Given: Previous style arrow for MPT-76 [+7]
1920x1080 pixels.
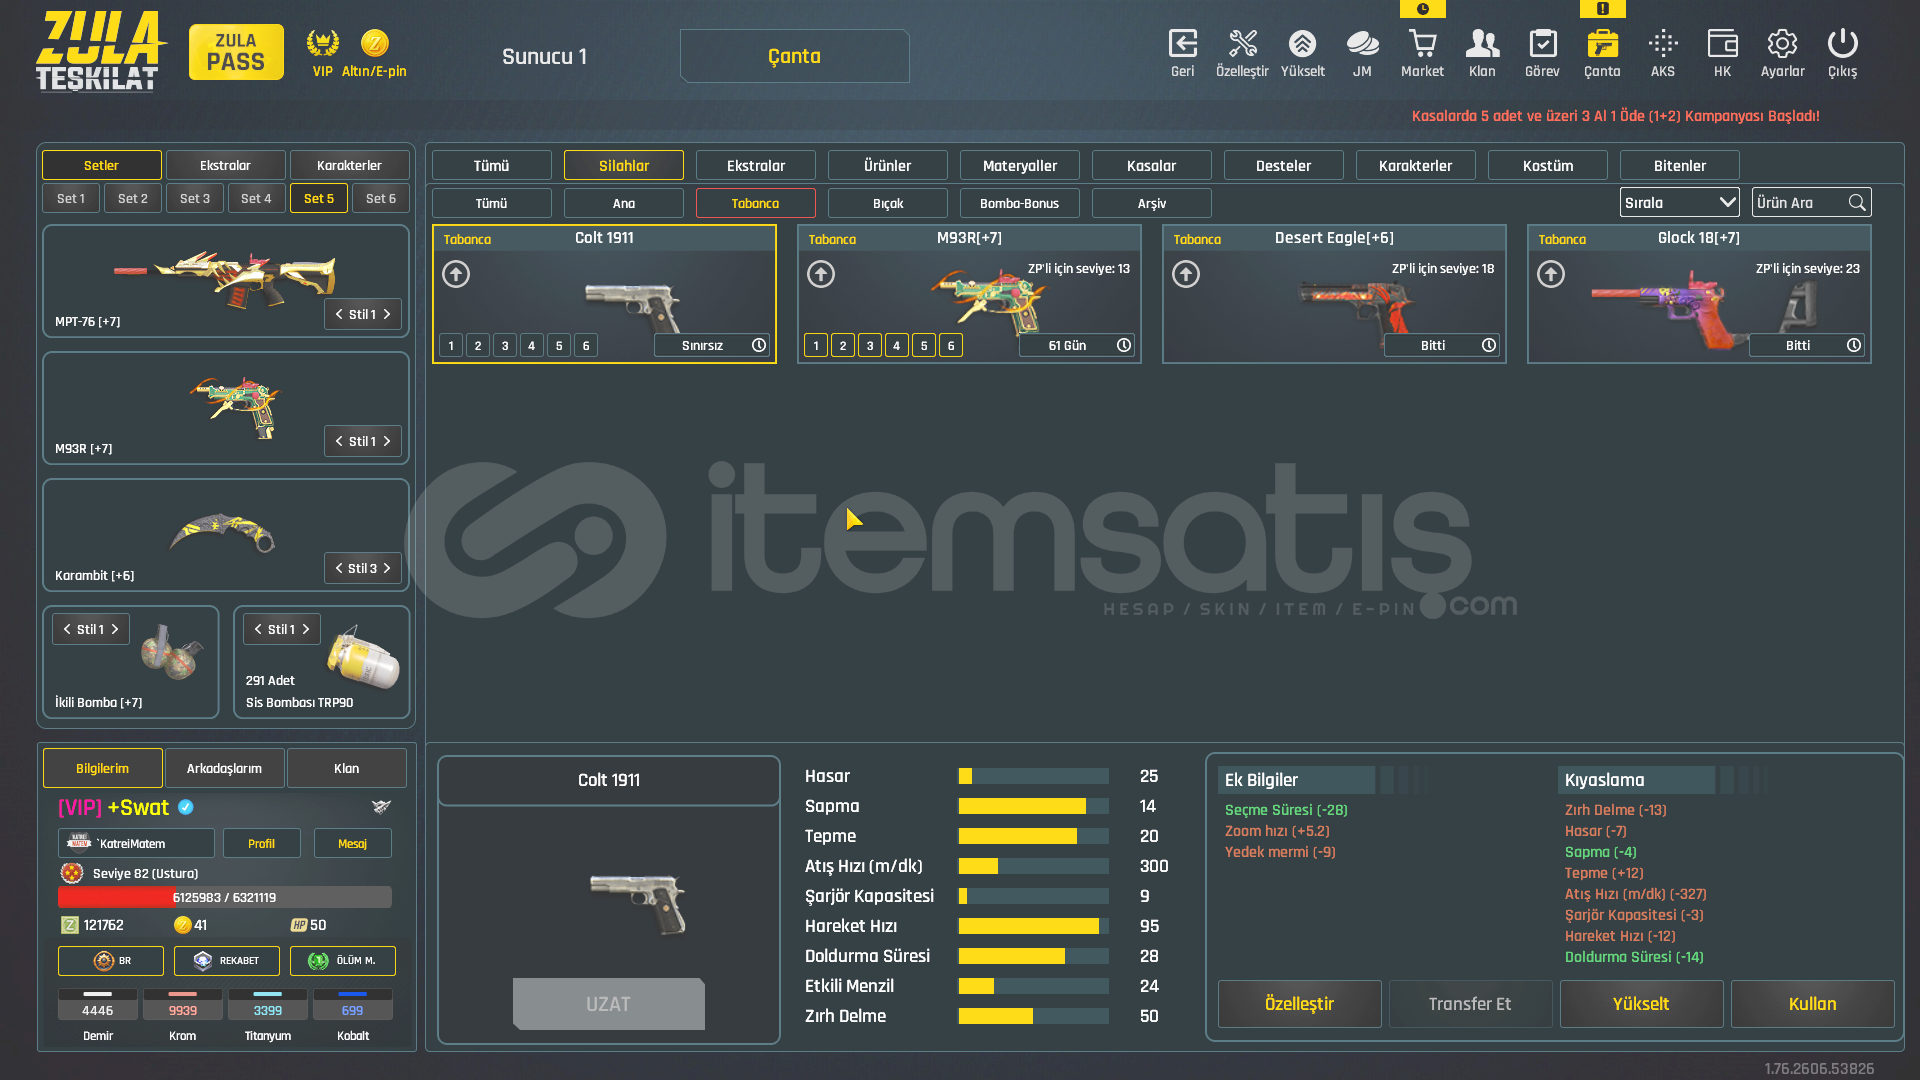Looking at the screenshot, I should pyautogui.click(x=339, y=314).
